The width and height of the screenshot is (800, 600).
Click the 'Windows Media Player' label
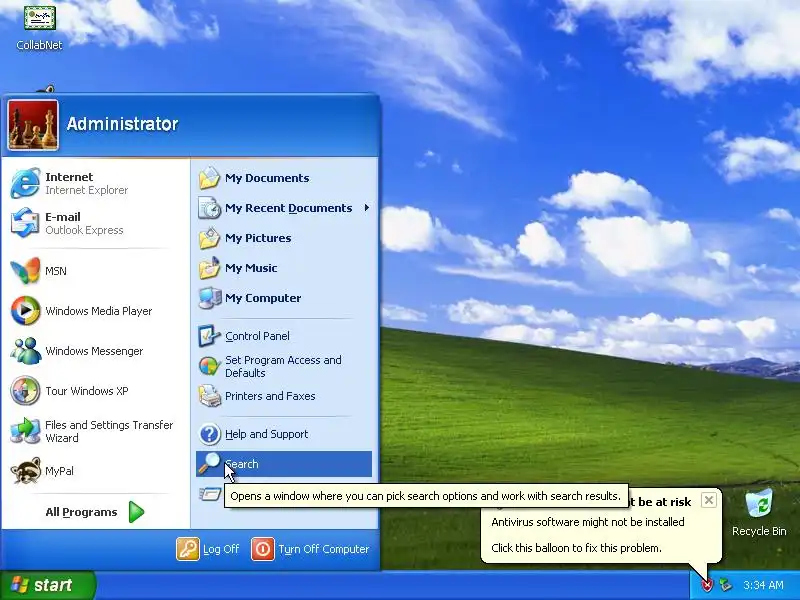point(98,311)
